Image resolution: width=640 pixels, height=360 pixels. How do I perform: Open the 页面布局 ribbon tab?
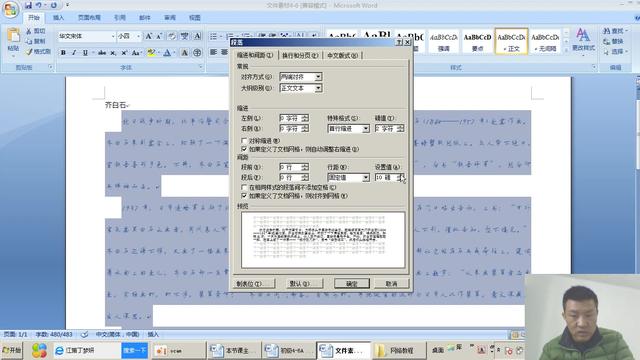coord(89,18)
